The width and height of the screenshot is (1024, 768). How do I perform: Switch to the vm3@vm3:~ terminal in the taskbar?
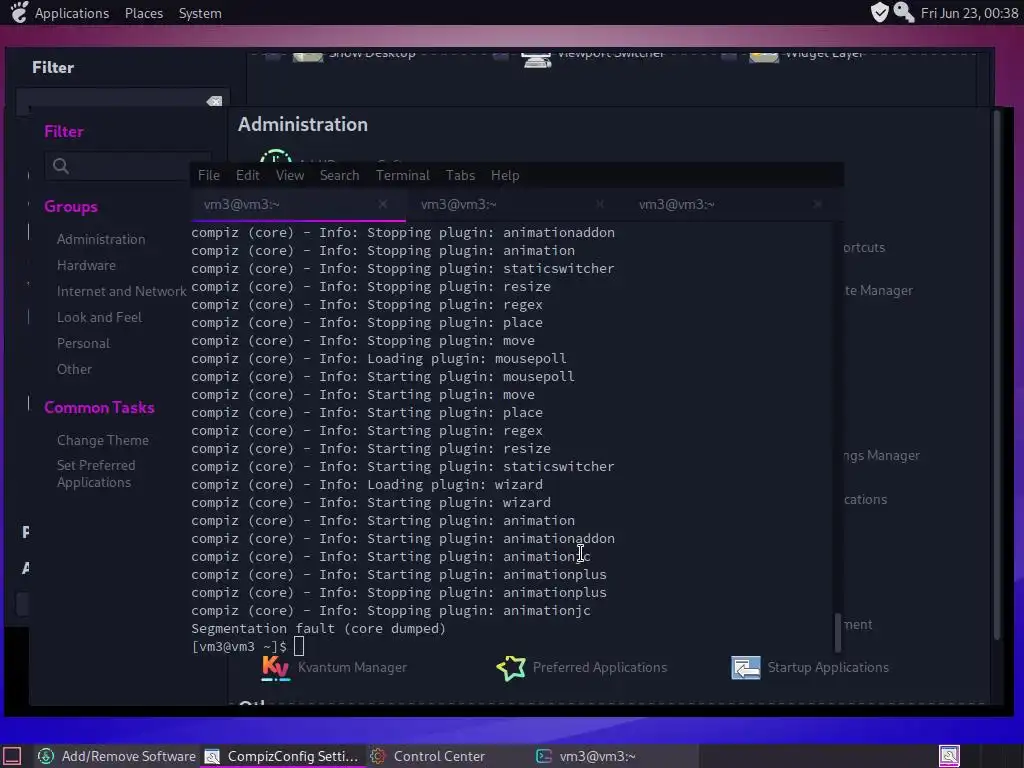(614, 756)
